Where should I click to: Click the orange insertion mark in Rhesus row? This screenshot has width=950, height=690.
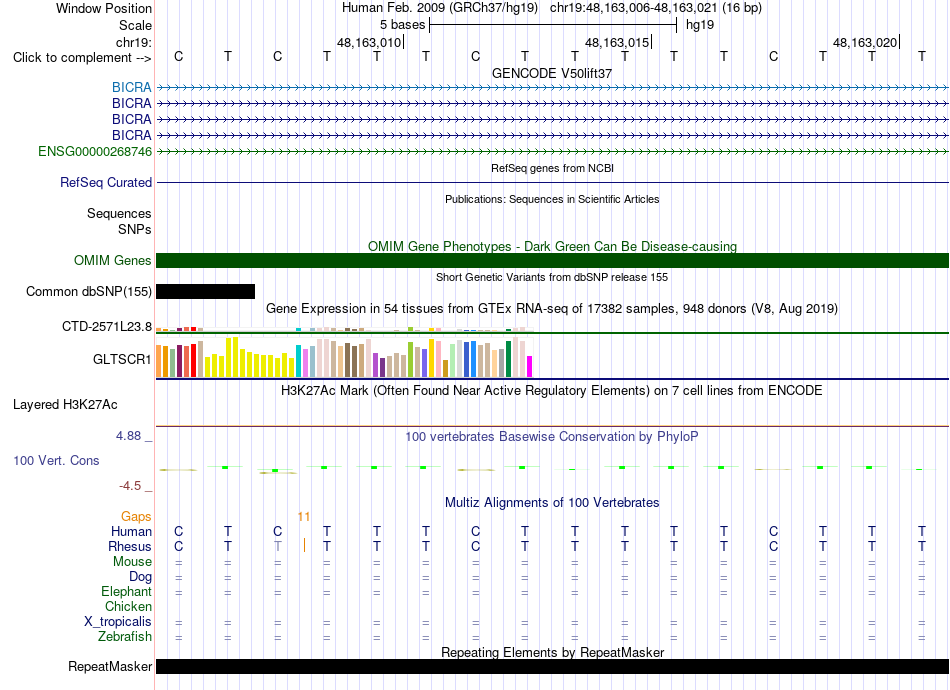tap(304, 546)
